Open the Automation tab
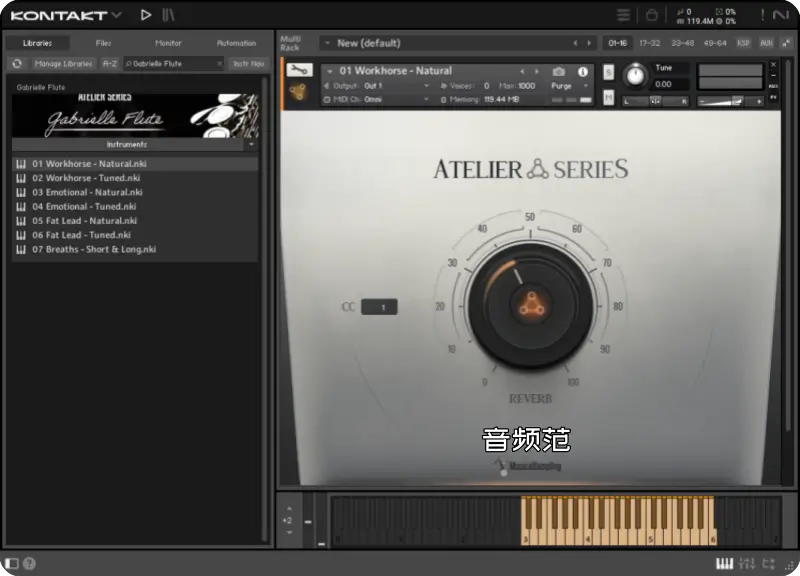 click(x=236, y=43)
